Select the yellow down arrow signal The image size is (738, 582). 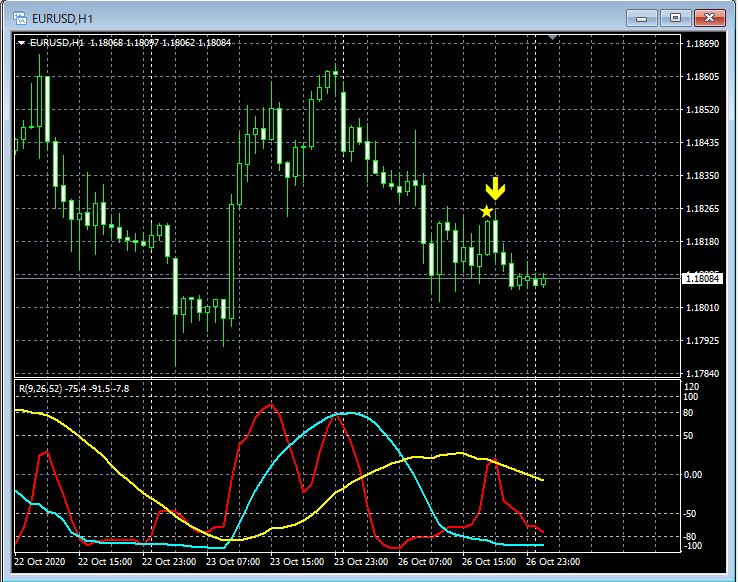495,188
